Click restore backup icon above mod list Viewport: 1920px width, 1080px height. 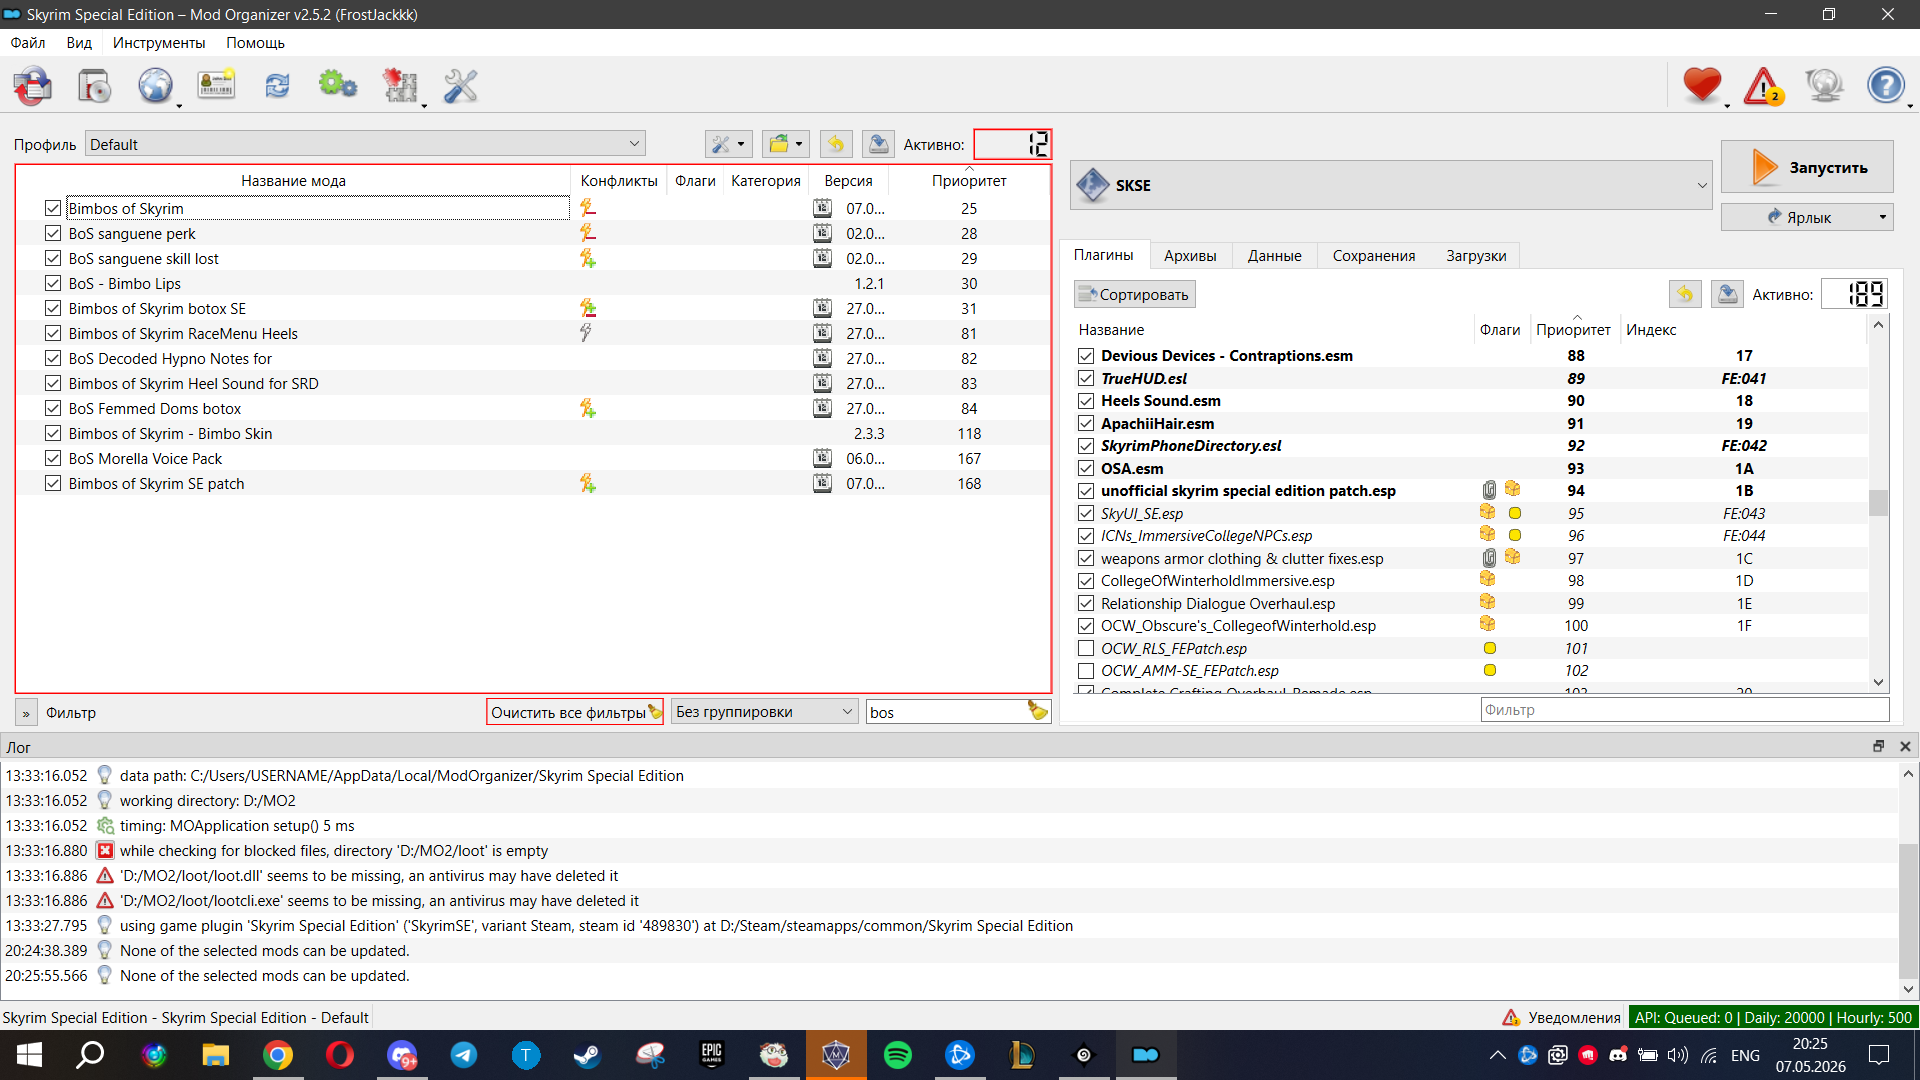point(836,144)
